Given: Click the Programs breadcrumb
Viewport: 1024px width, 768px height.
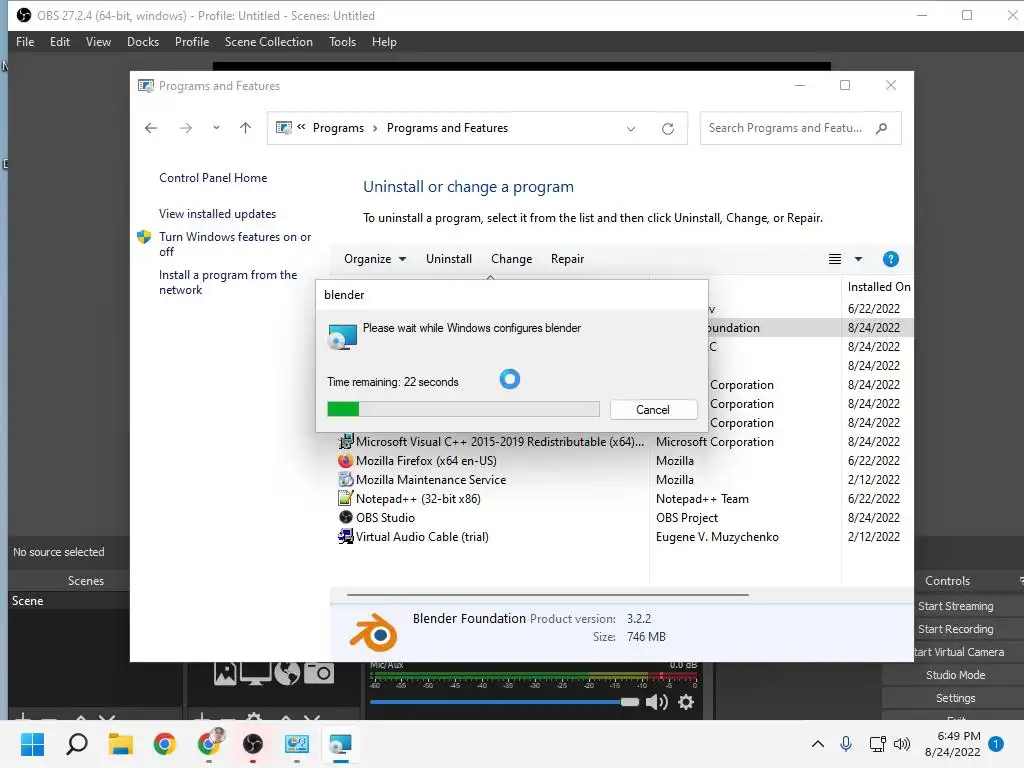Looking at the screenshot, I should 338,128.
